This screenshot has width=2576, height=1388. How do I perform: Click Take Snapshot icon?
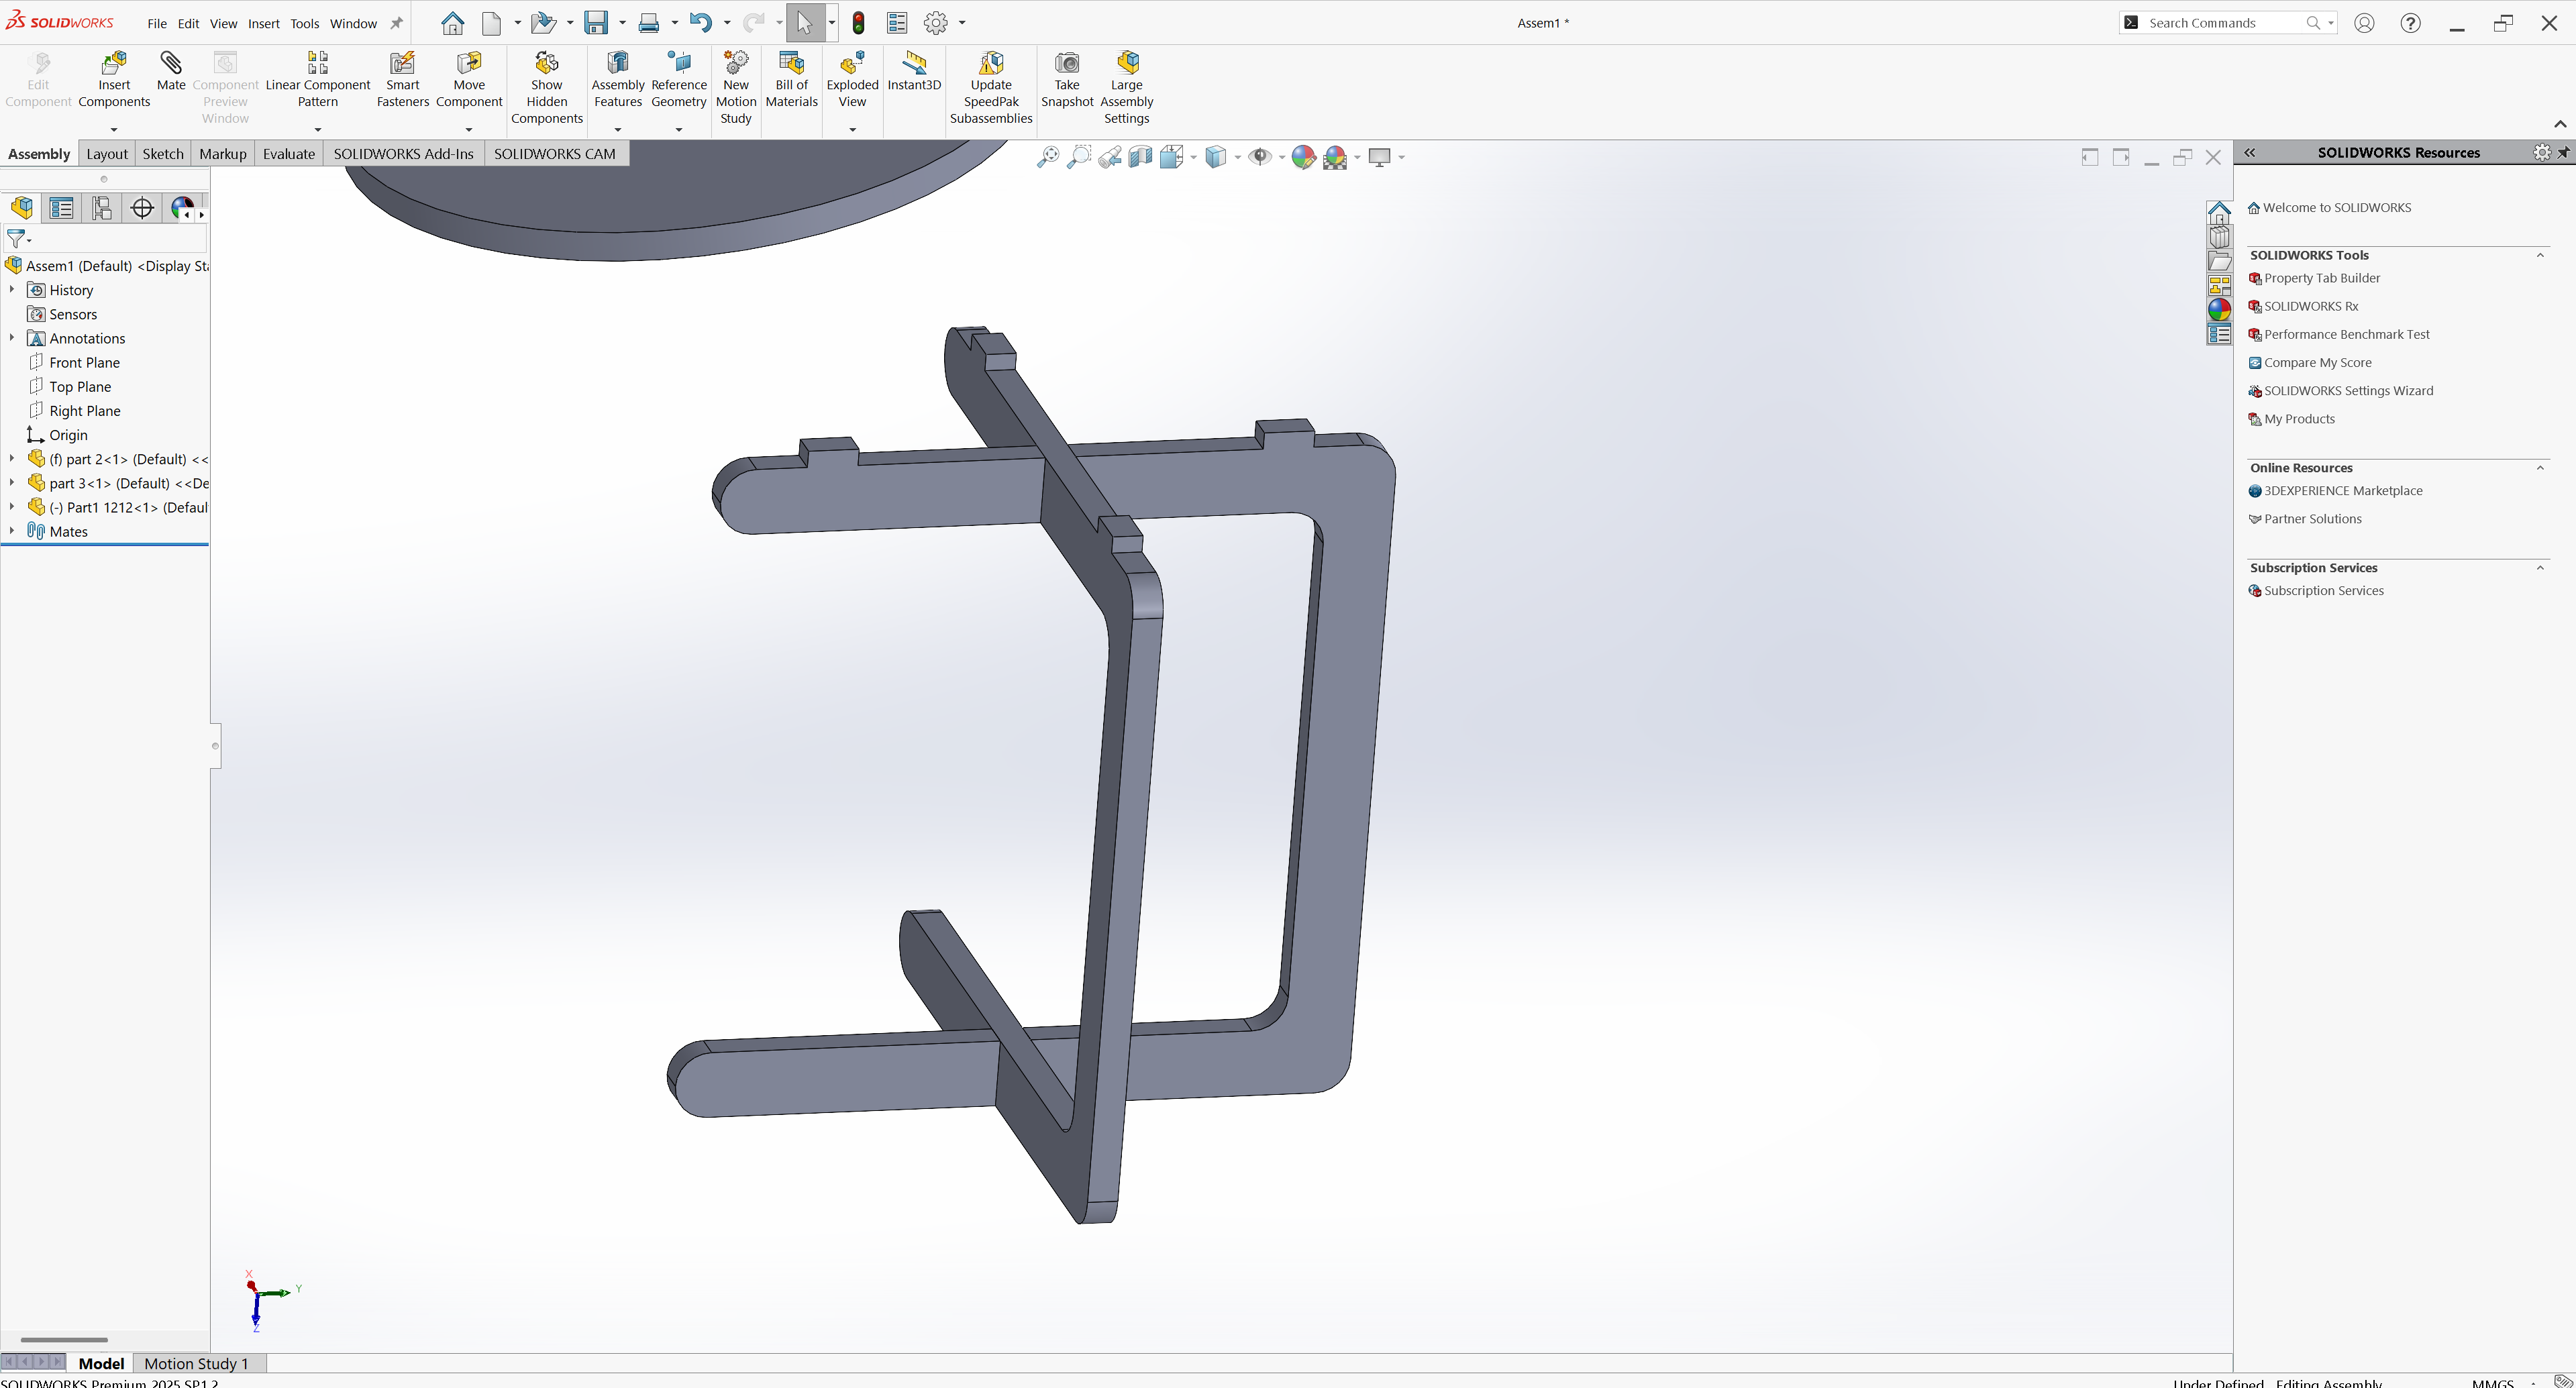1067,64
